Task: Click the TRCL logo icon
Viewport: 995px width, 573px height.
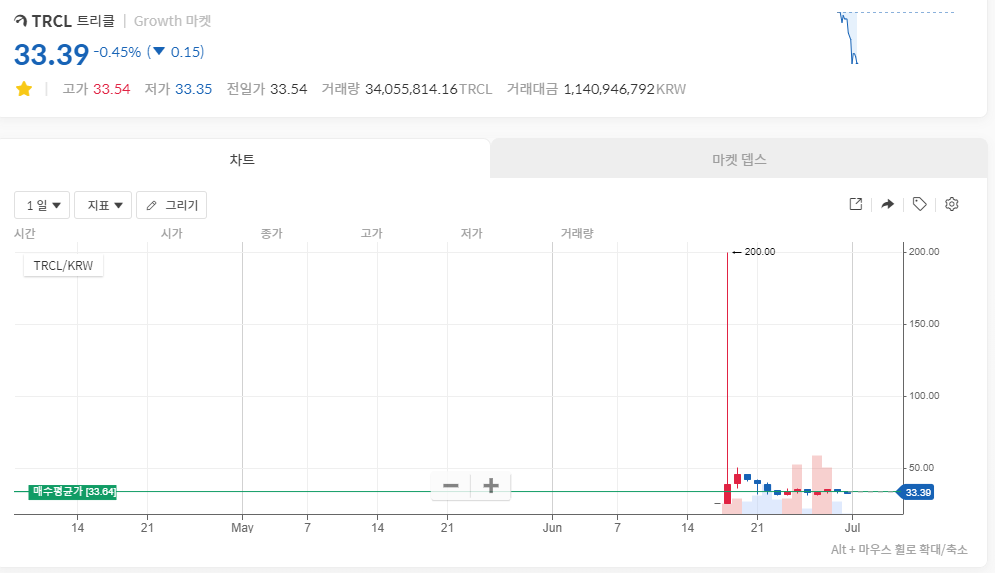Action: (21, 21)
